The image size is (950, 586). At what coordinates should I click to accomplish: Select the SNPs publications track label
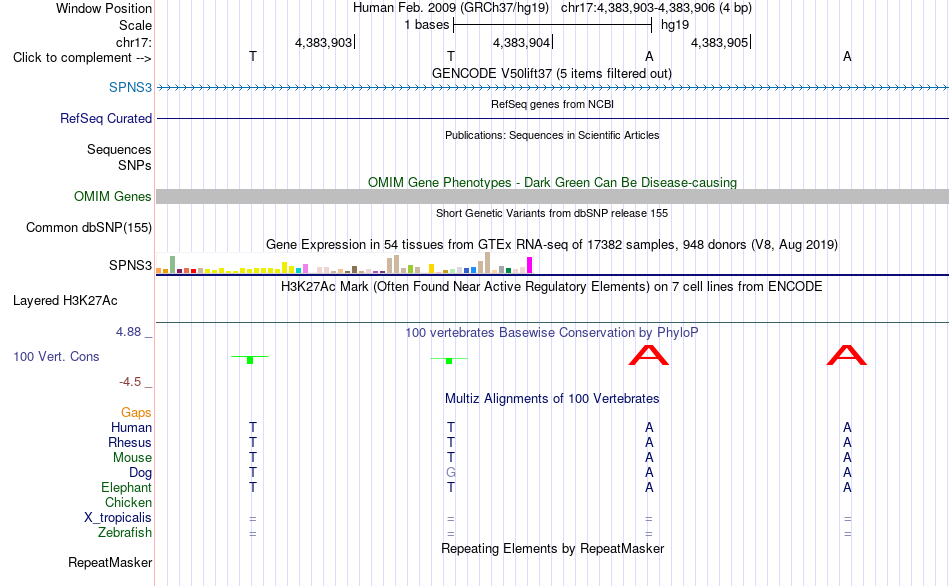coord(135,165)
